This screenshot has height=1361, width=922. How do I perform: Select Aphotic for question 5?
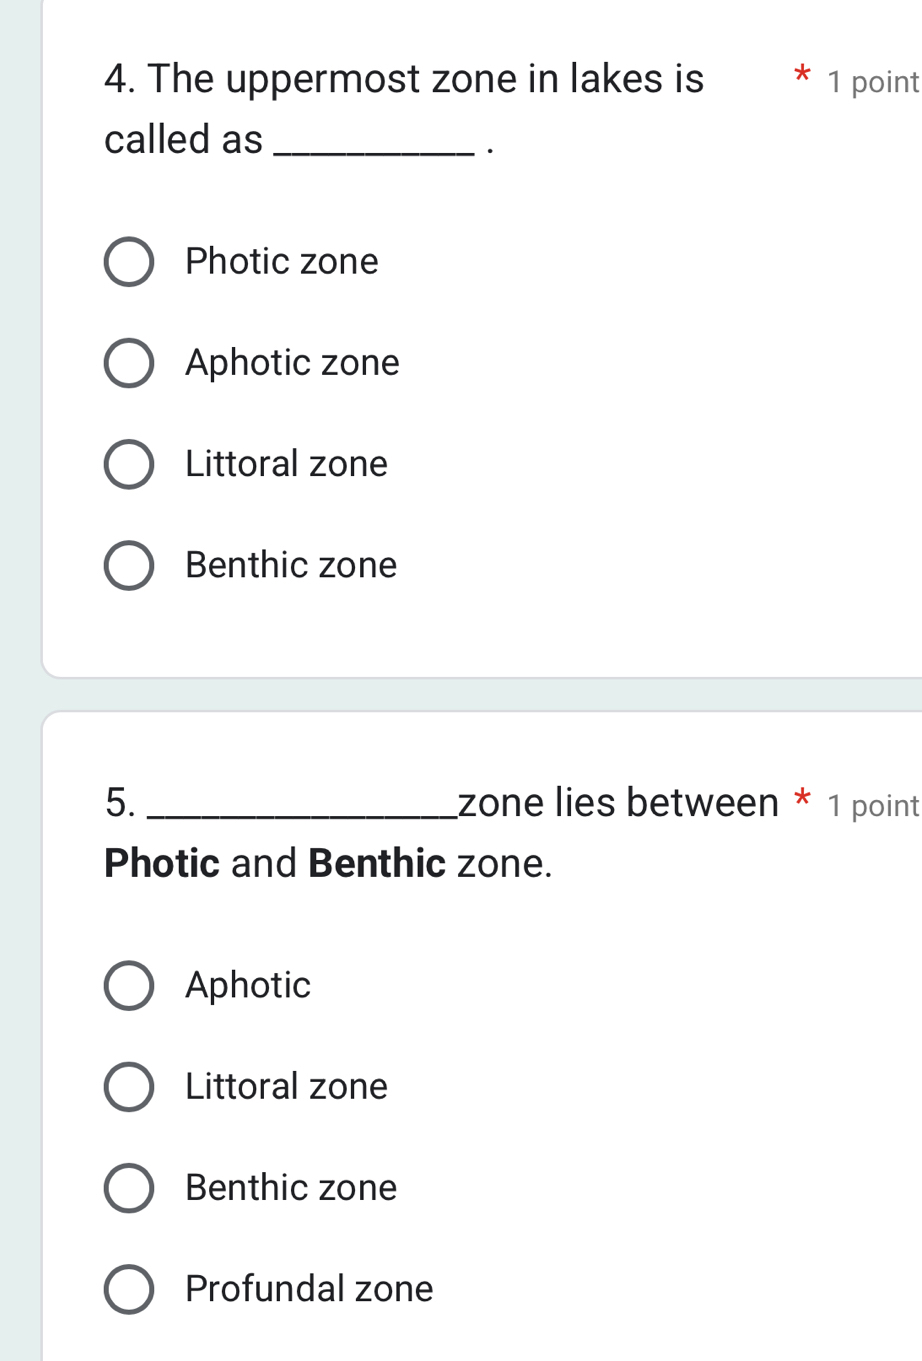point(128,986)
